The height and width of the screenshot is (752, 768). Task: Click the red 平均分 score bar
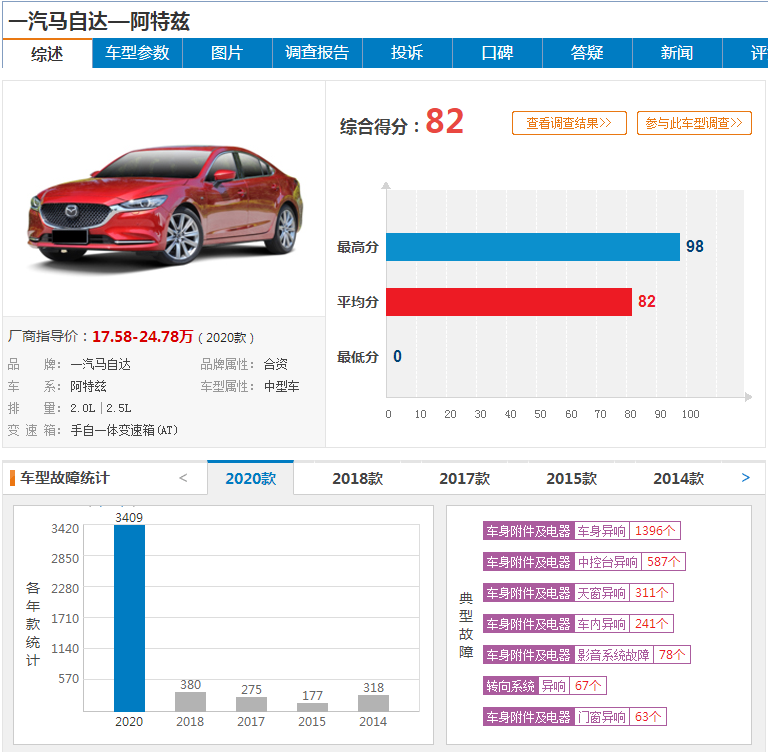509,302
